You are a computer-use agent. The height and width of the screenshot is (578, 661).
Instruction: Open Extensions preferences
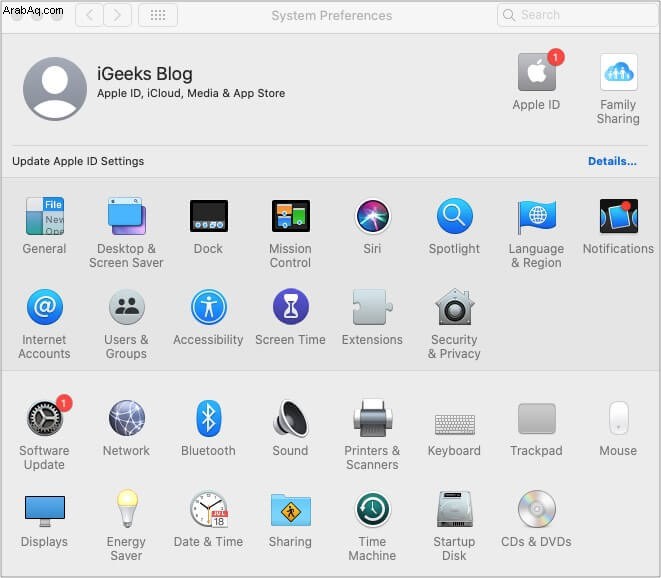tap(372, 307)
